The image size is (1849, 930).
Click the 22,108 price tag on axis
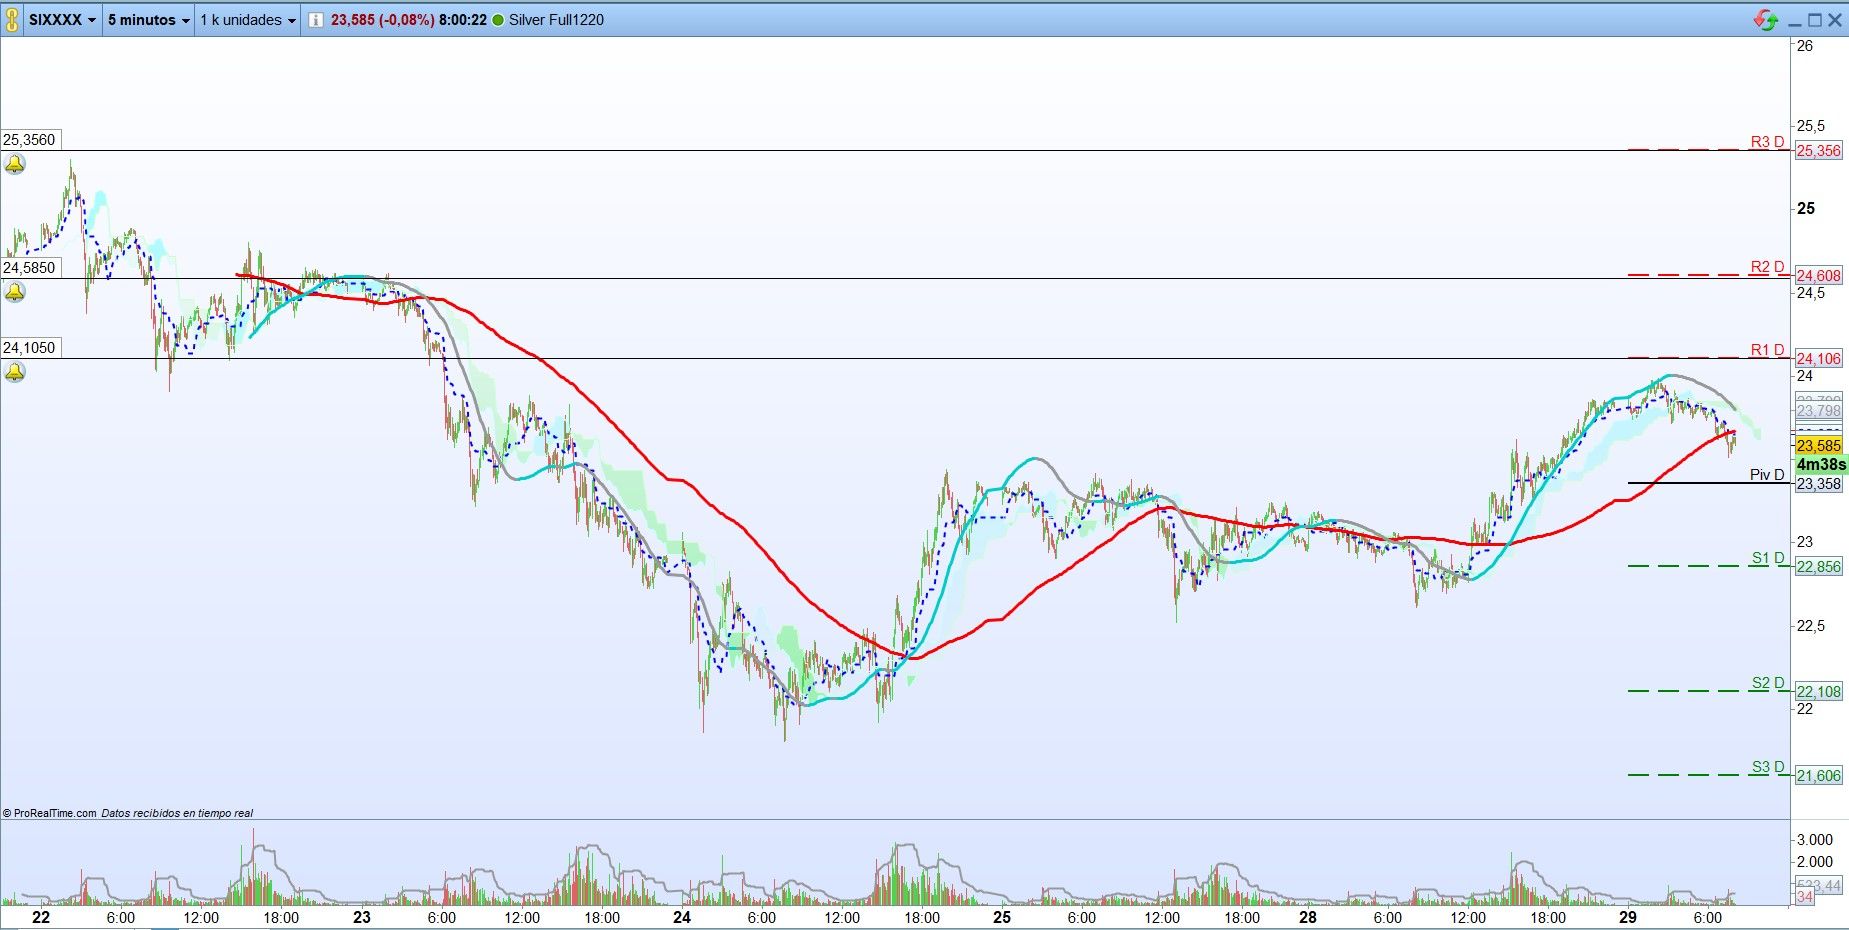click(x=1818, y=692)
